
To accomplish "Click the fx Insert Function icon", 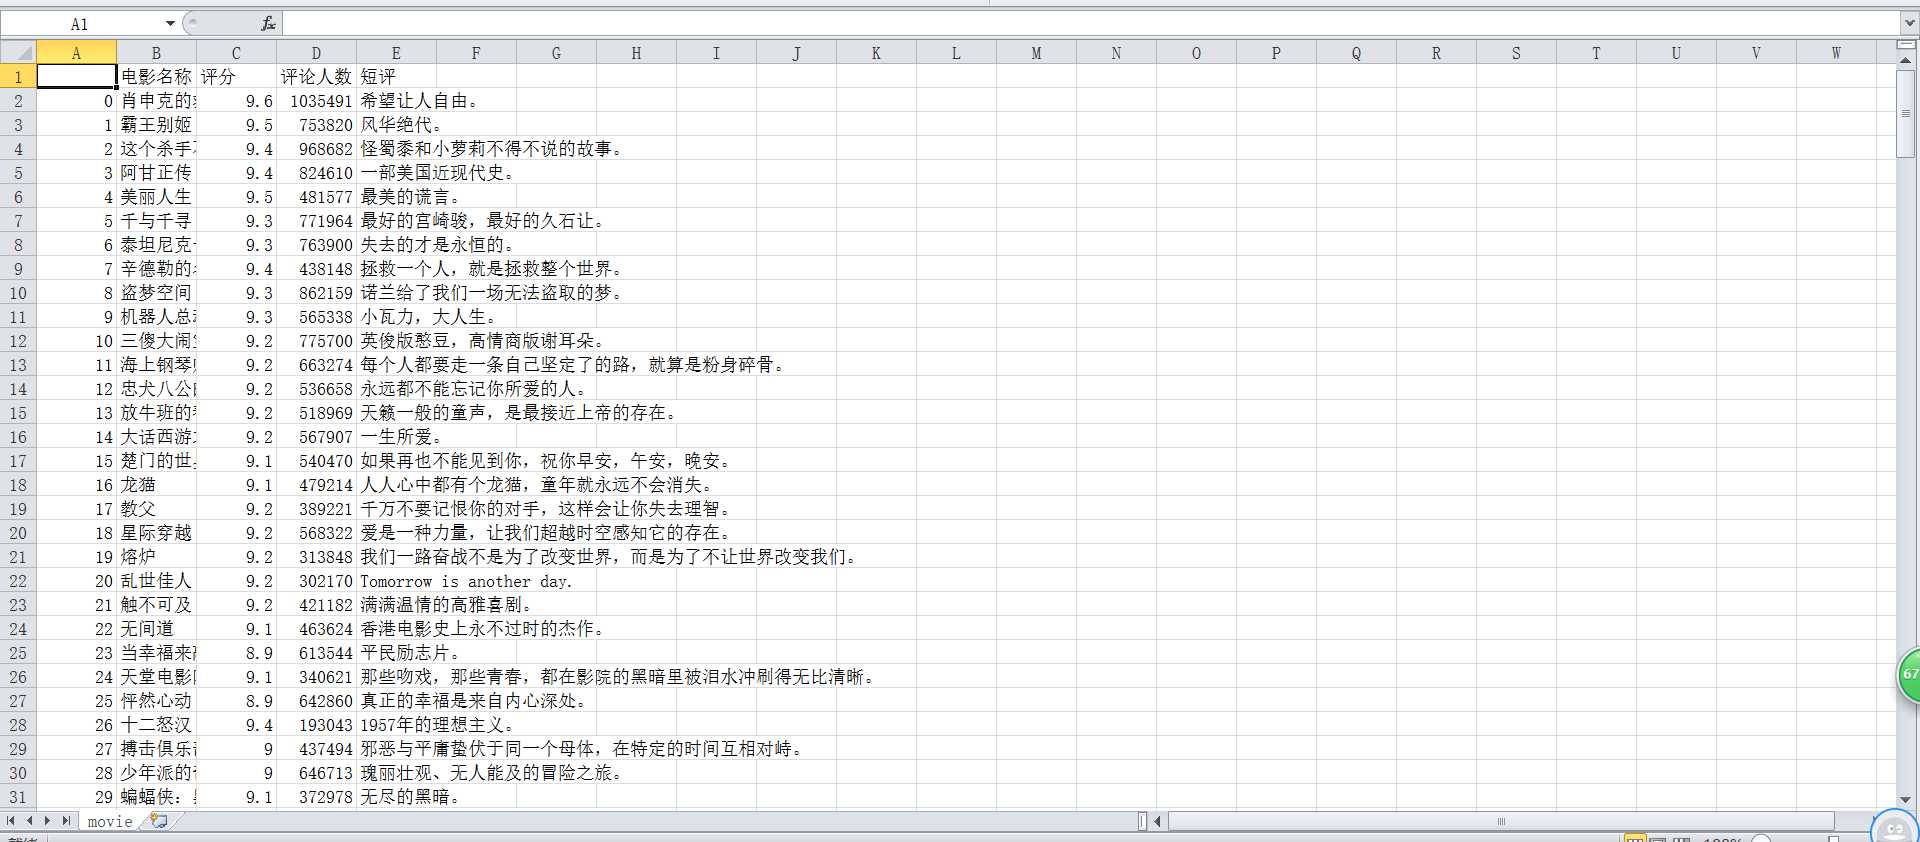I will 268,23.
